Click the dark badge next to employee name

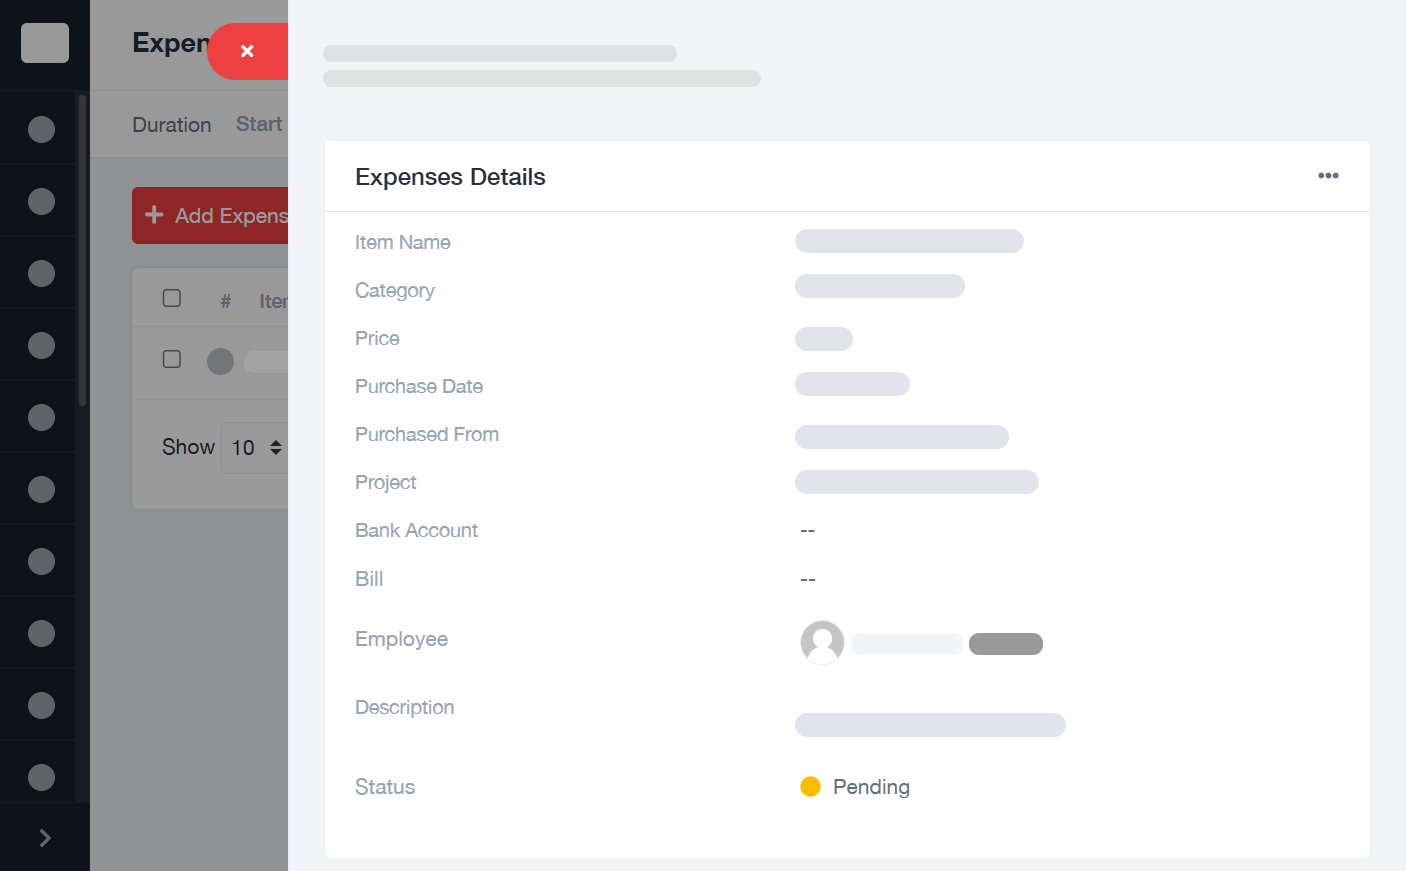click(x=1005, y=643)
